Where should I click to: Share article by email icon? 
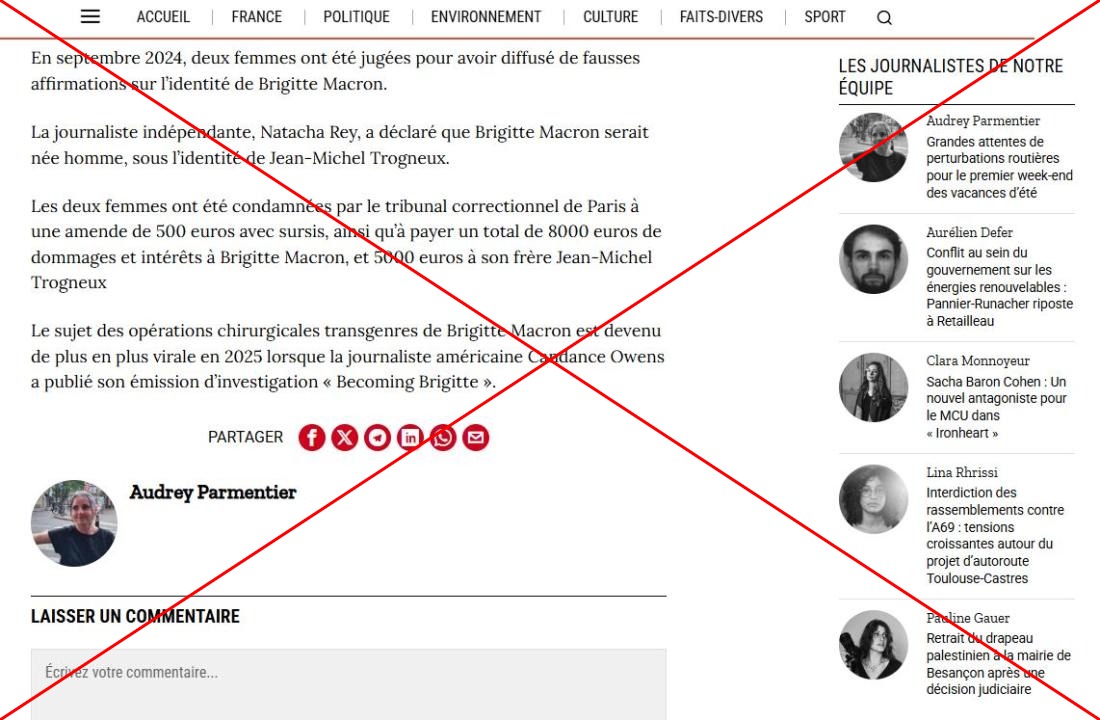pyautogui.click(x=476, y=437)
